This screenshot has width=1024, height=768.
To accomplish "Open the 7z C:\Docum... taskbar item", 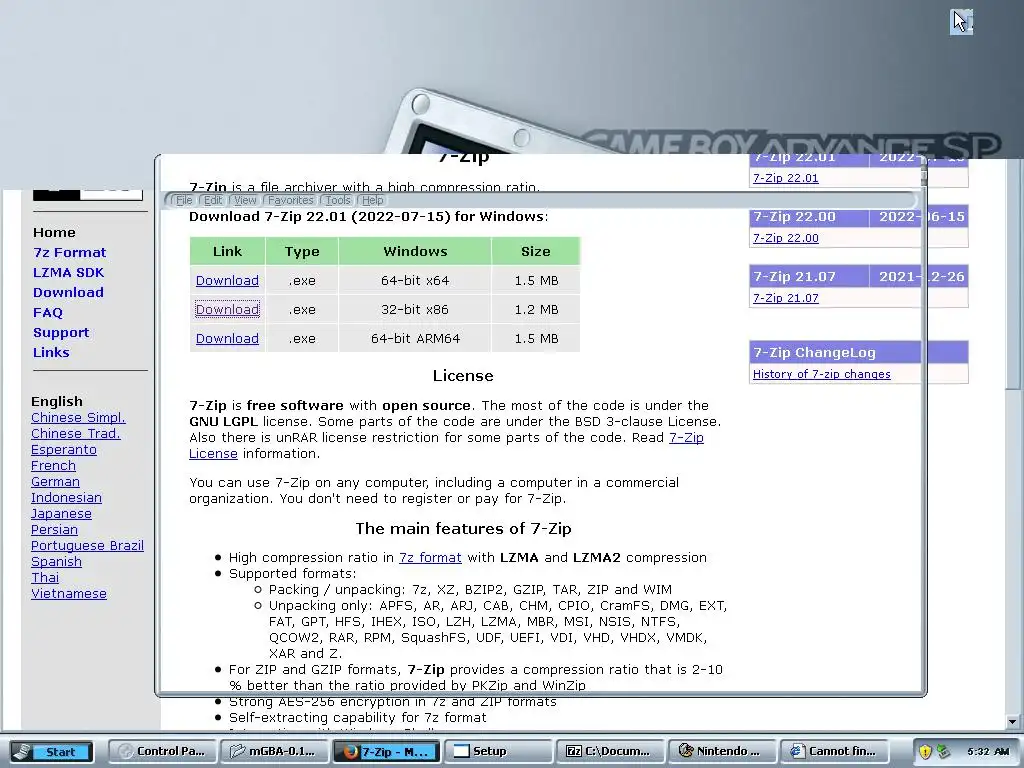I will pos(610,751).
